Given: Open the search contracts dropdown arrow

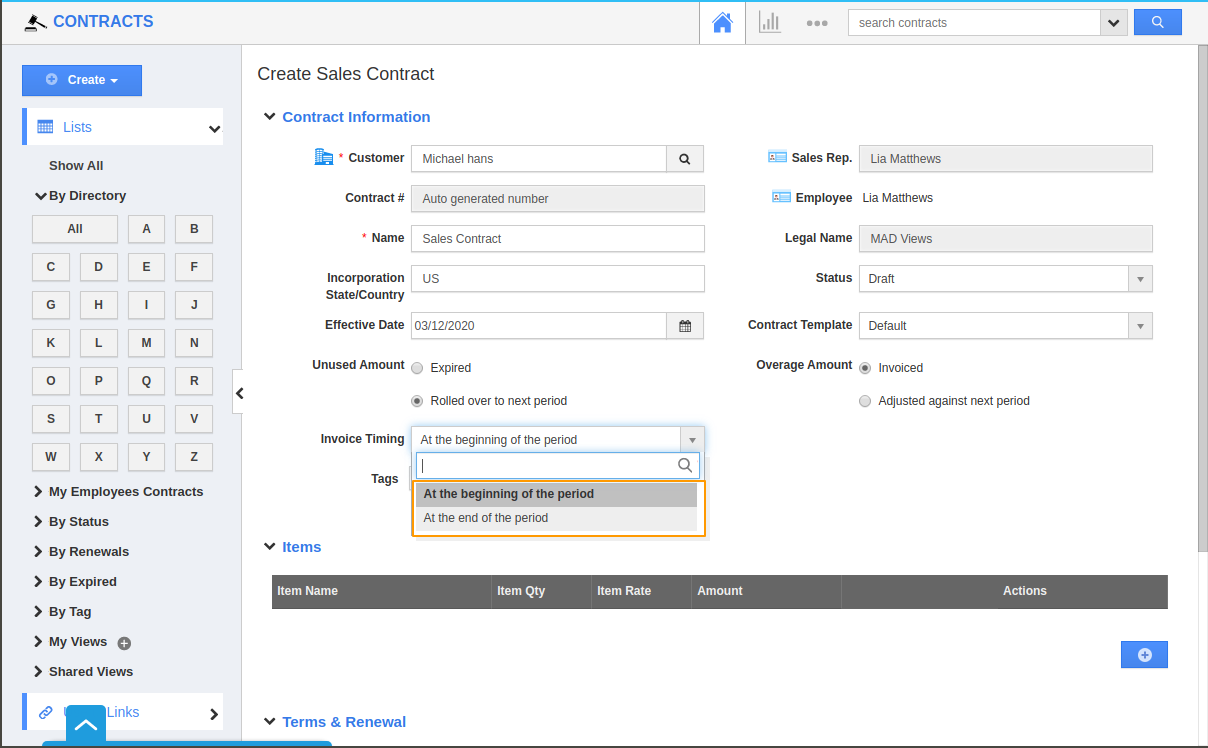Looking at the screenshot, I should (x=1114, y=23).
